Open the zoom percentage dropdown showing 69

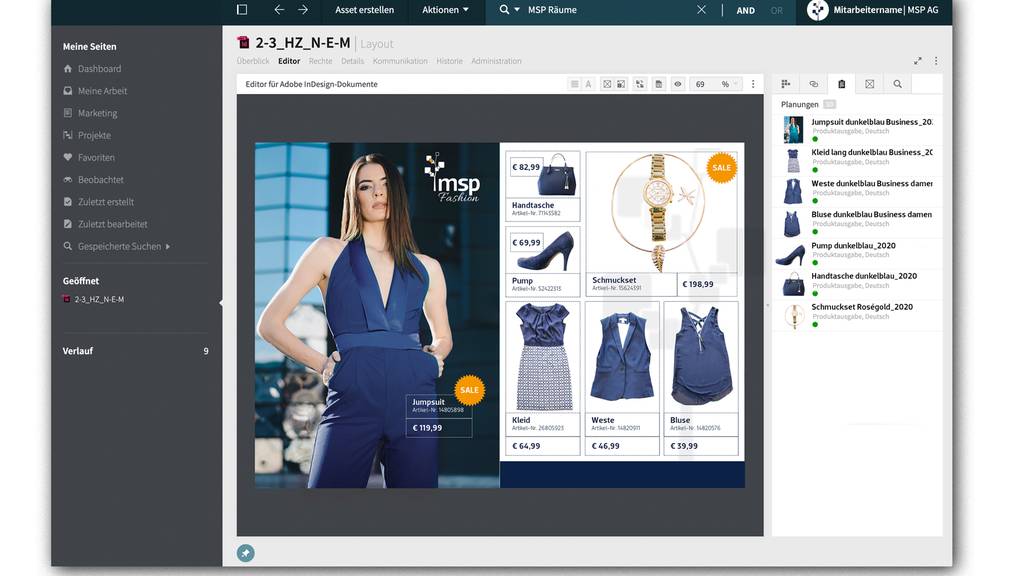pos(717,84)
